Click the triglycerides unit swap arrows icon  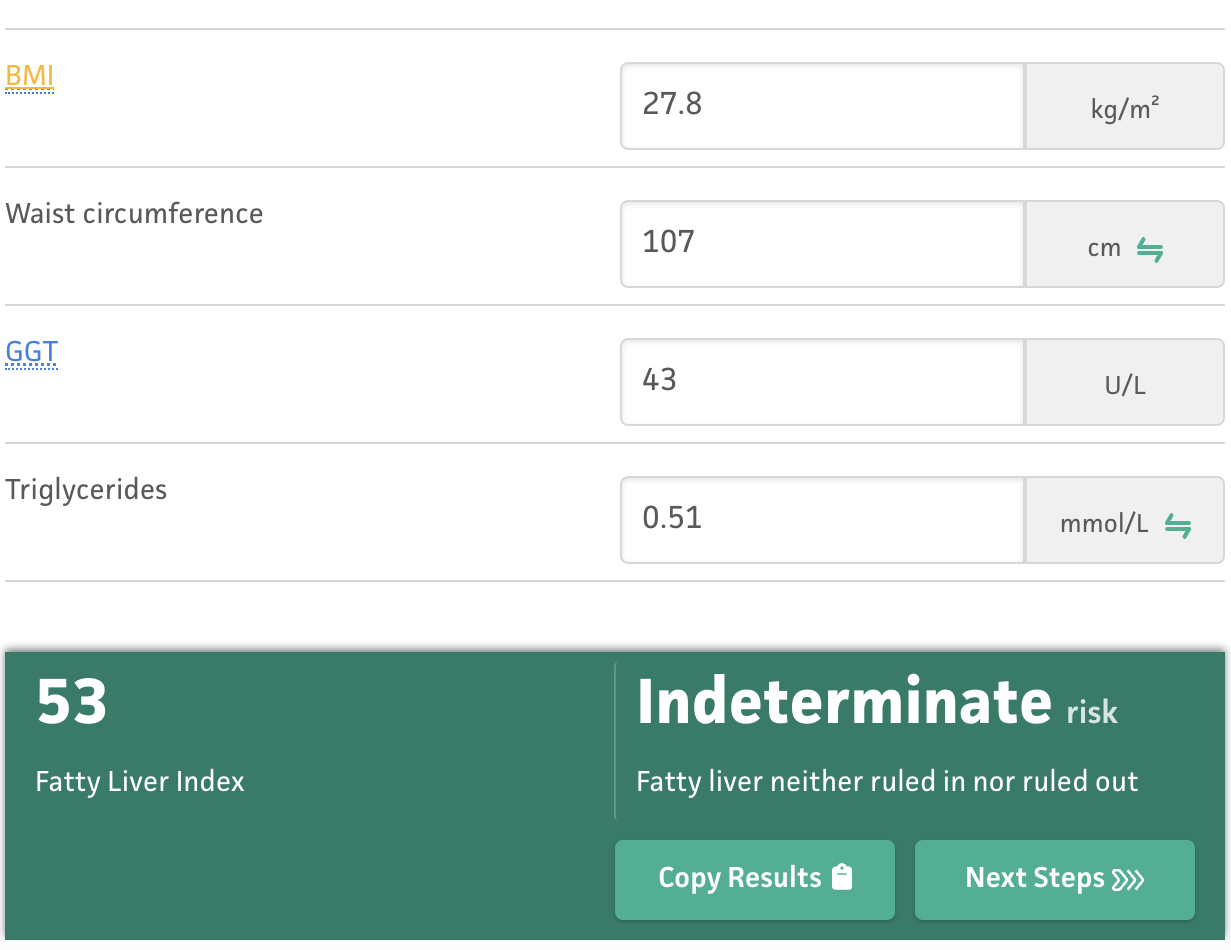[x=1178, y=524]
